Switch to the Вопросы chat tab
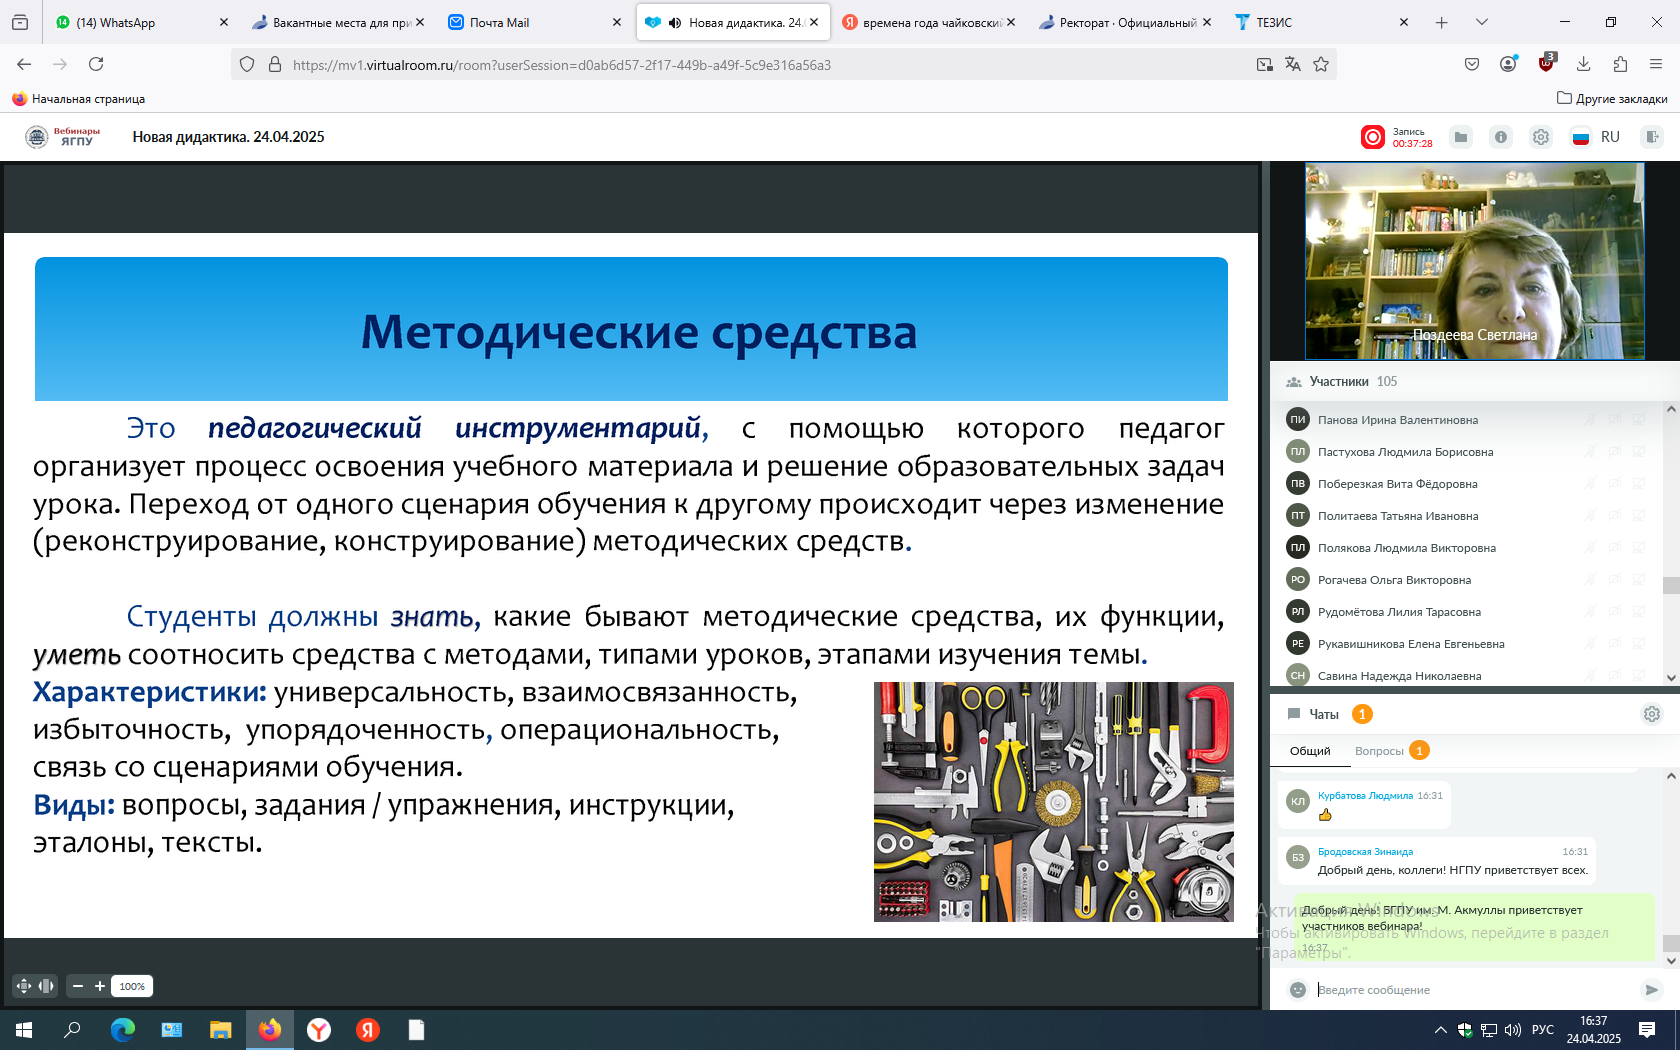 [1379, 751]
